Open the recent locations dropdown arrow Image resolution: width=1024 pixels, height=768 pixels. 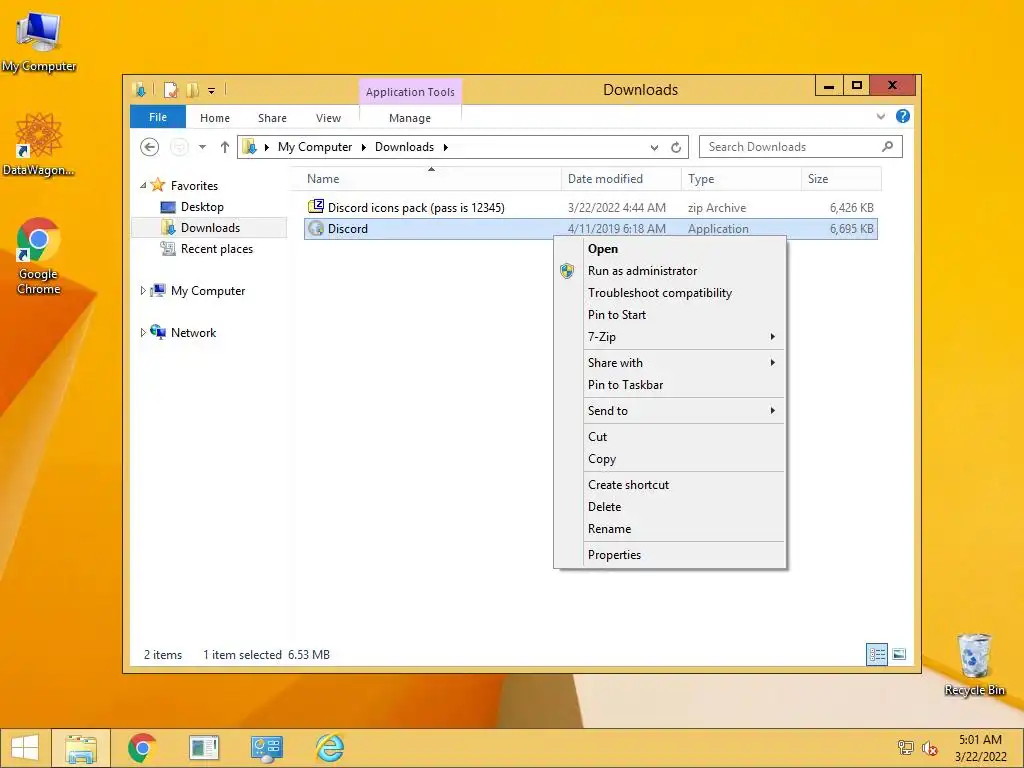click(202, 147)
